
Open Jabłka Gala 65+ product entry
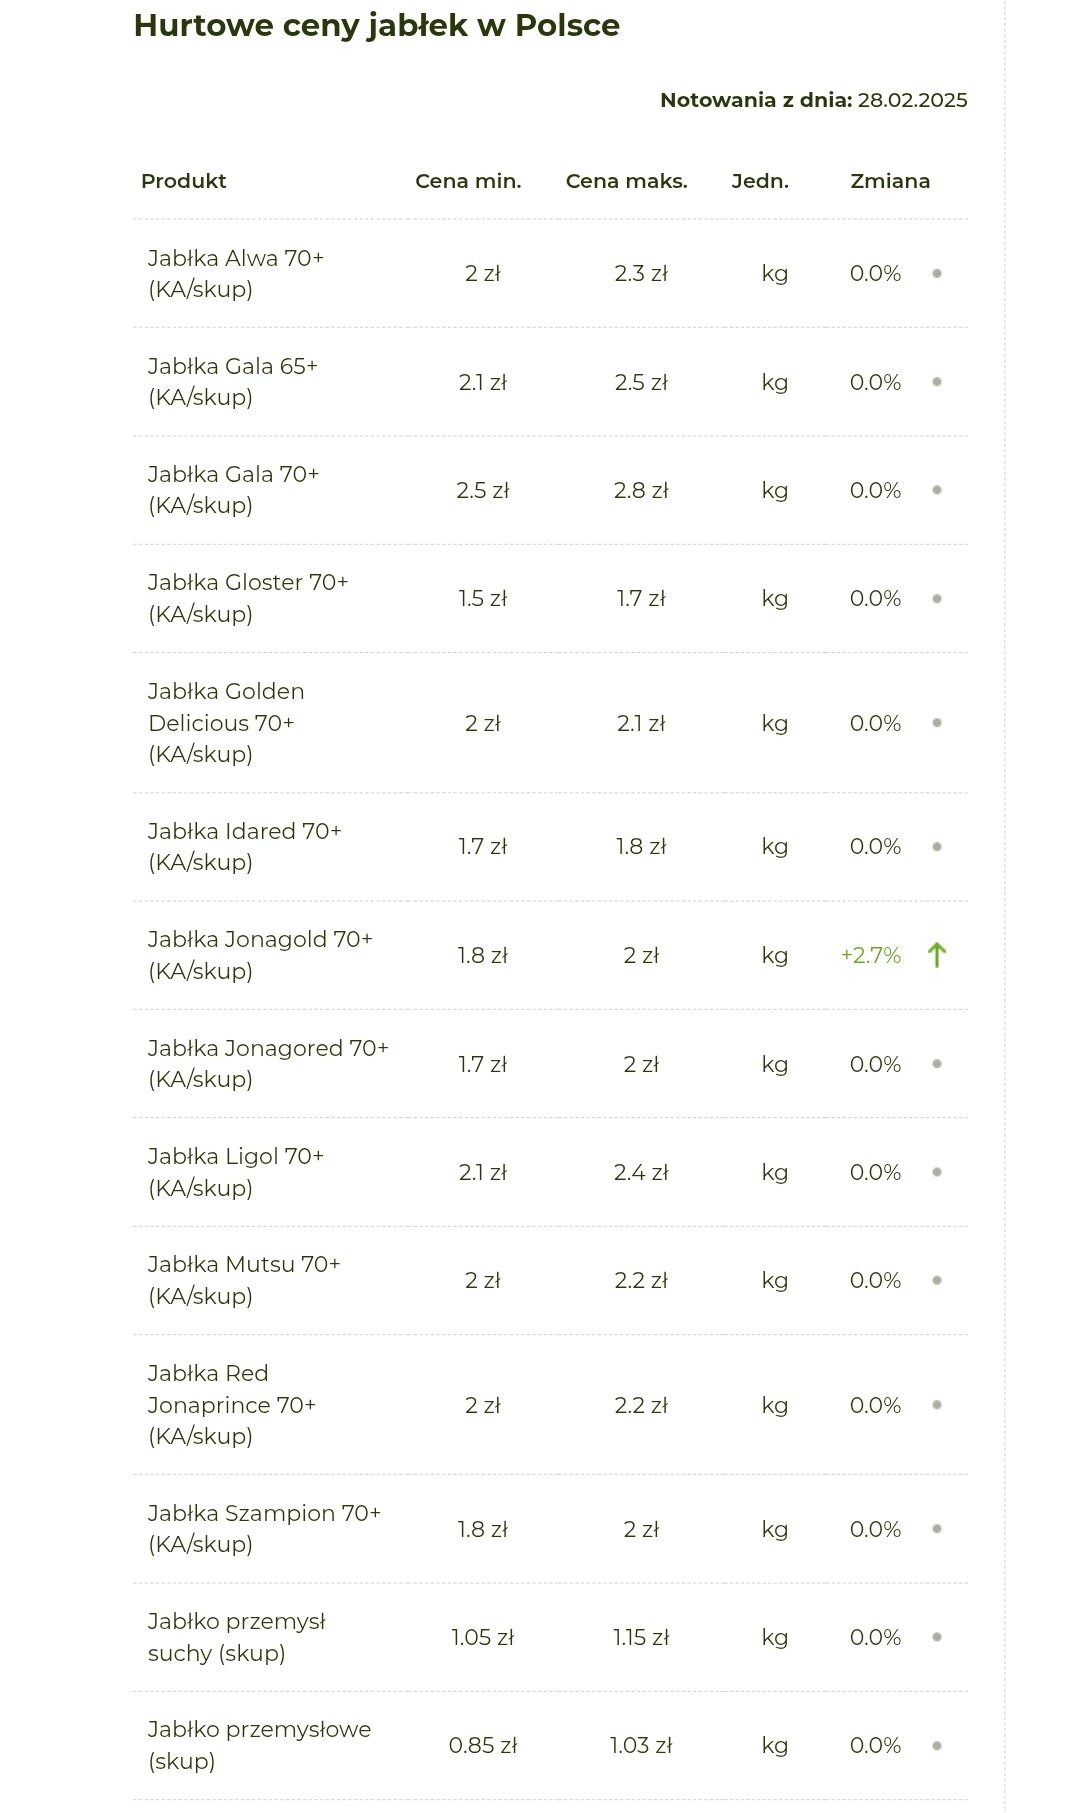pos(233,382)
